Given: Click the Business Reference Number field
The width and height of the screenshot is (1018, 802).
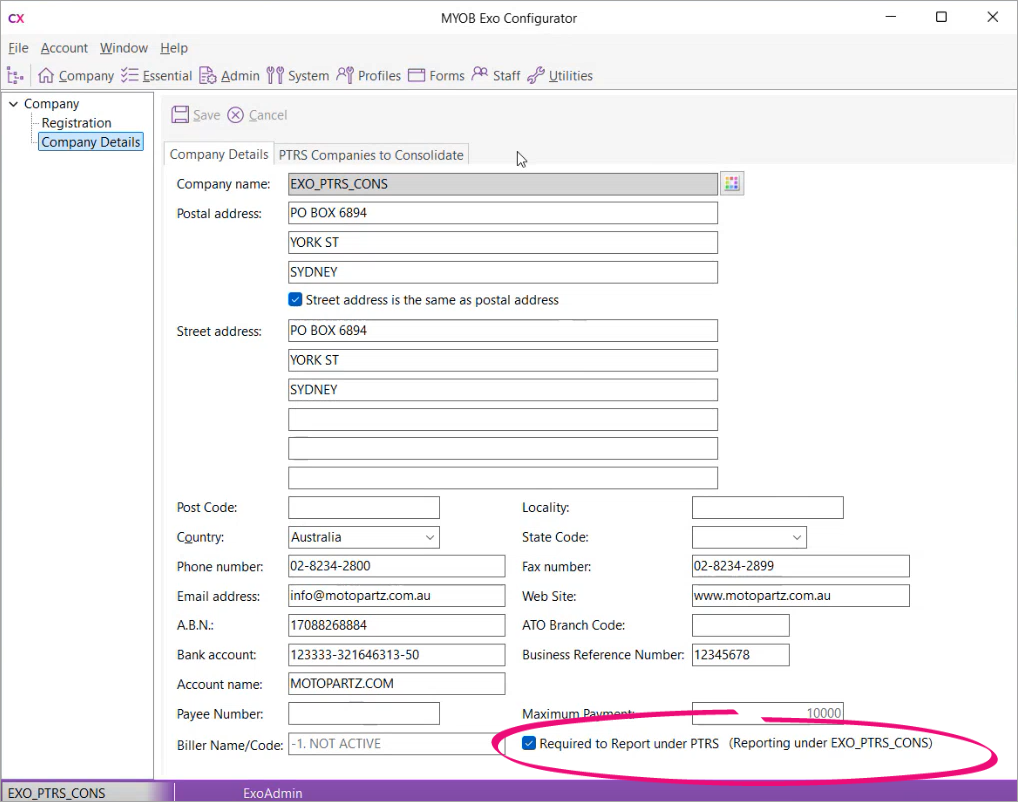Looking at the screenshot, I should coord(741,655).
